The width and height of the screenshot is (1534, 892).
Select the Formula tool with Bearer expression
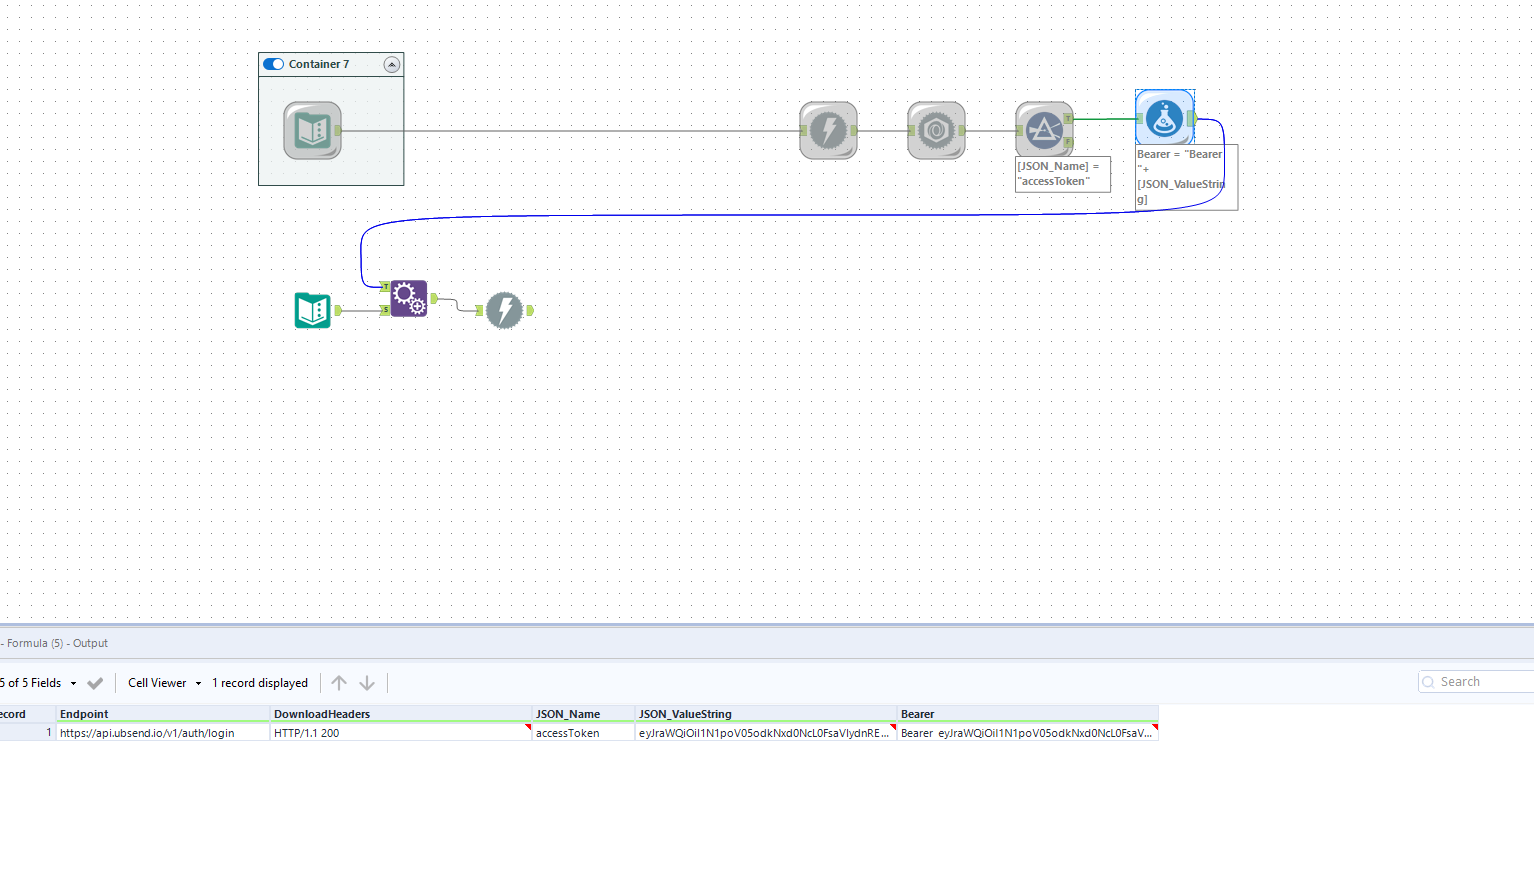coord(1165,117)
